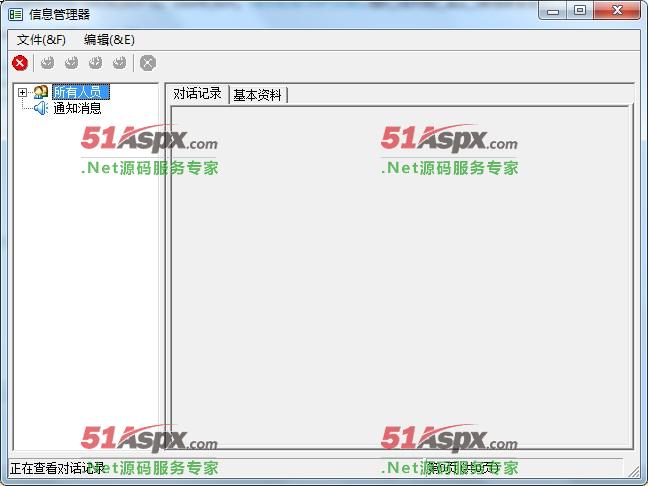Click the status text 正在查看对话记录
Screen dimensions: 648x486
tap(57, 468)
